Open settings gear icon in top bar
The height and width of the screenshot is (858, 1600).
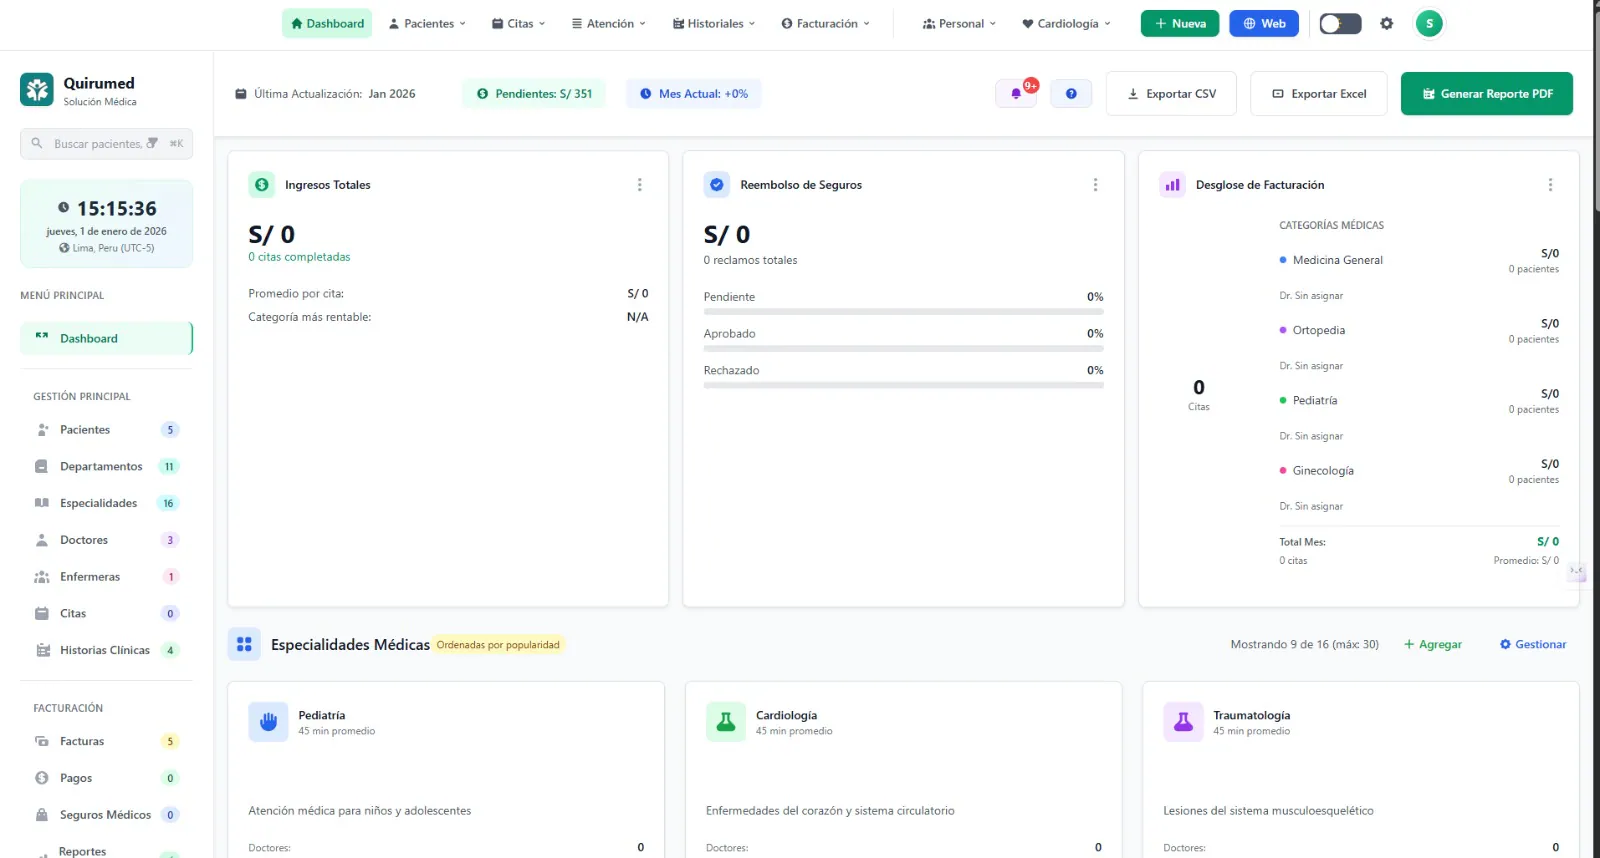[x=1386, y=24]
